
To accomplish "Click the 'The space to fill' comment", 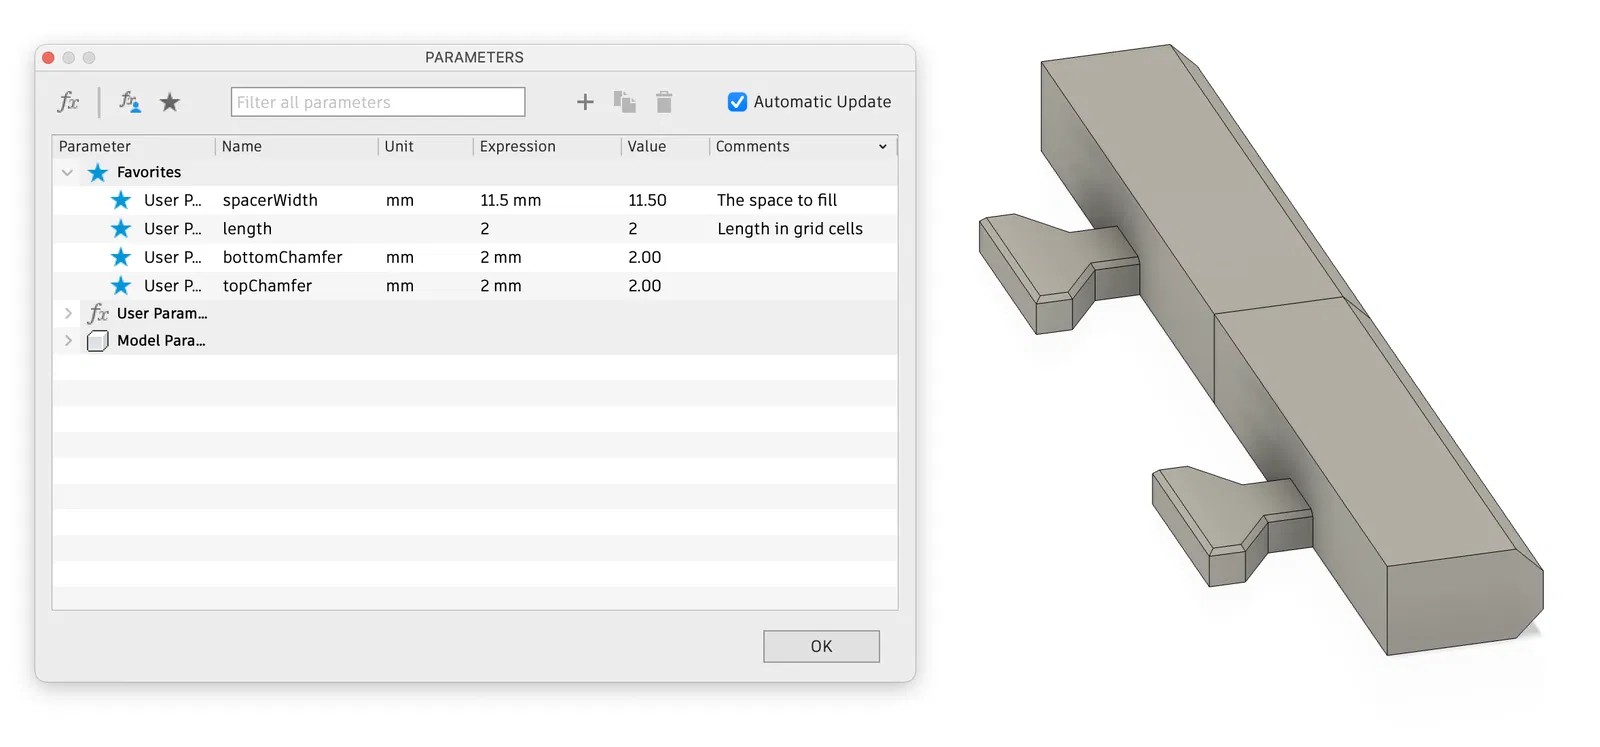I will pyautogui.click(x=777, y=200).
